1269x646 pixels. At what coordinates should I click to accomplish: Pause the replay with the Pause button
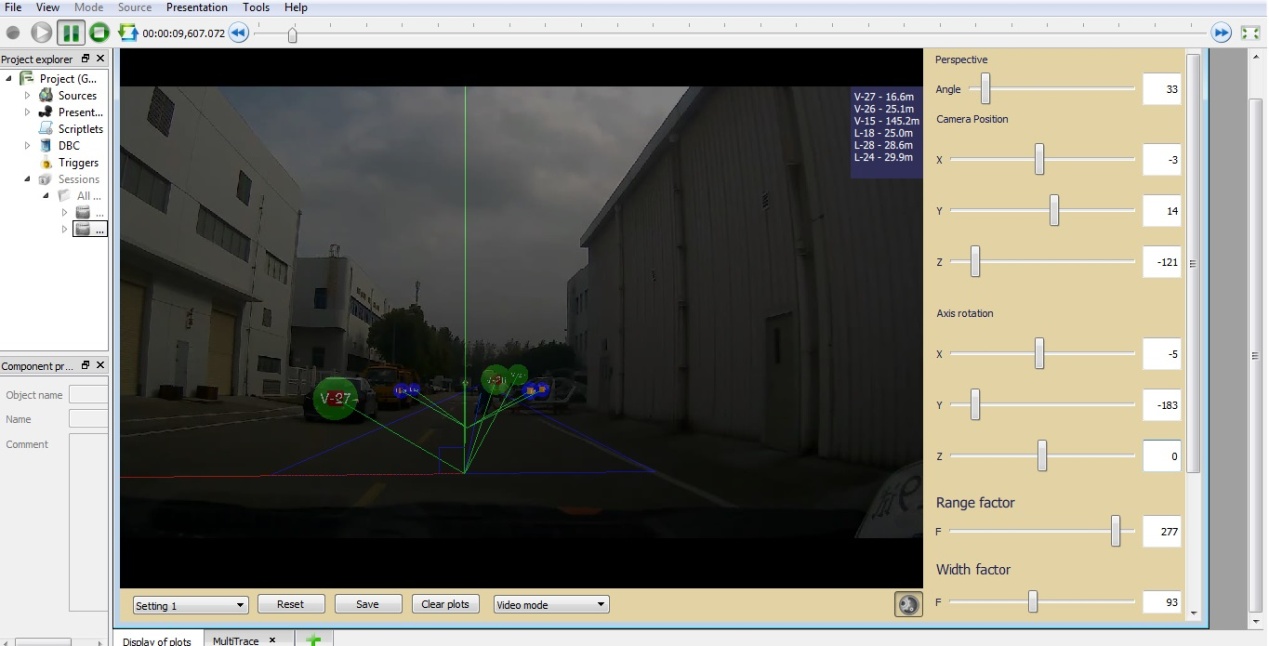(70, 33)
